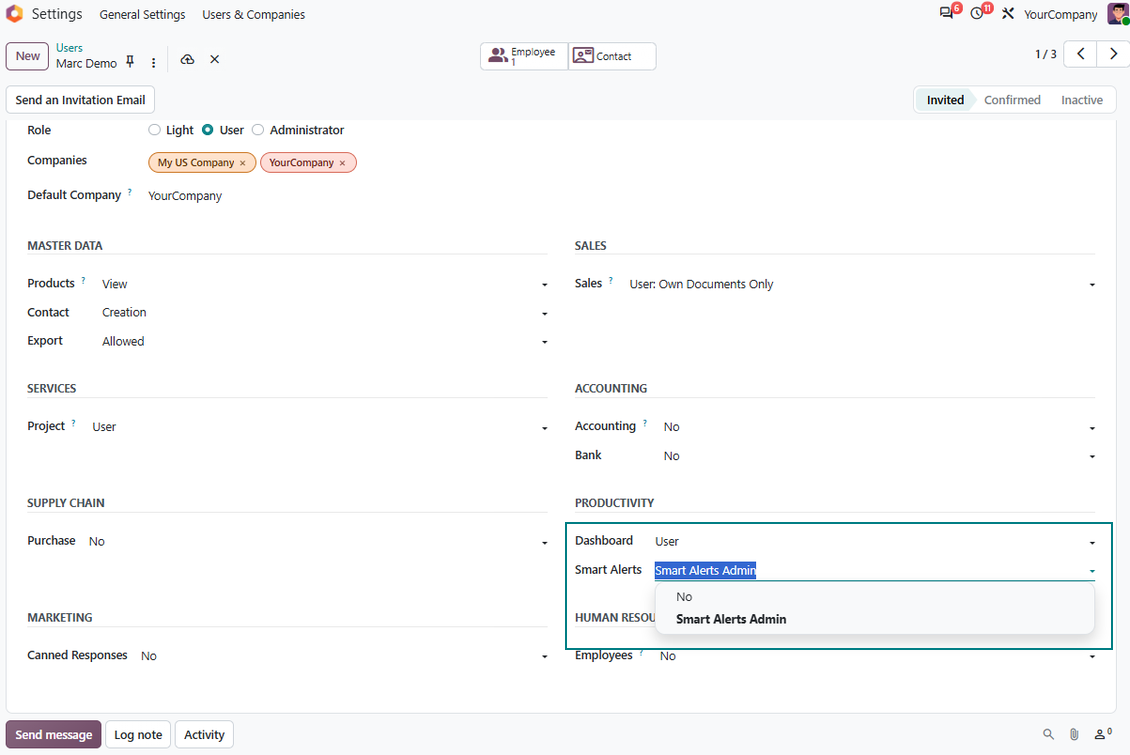Open the Employee smart button

click(524, 56)
